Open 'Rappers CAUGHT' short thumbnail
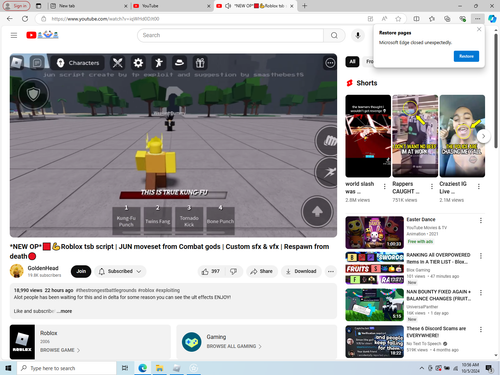 pos(415,136)
